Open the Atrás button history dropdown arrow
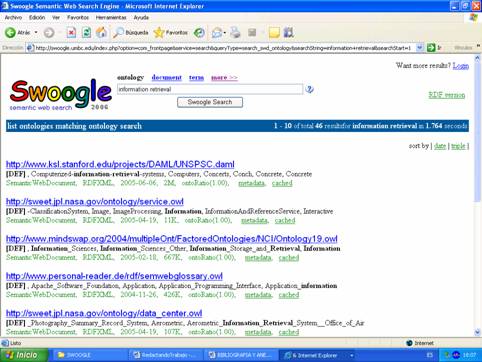The height and width of the screenshot is (362, 482). click(x=36, y=32)
